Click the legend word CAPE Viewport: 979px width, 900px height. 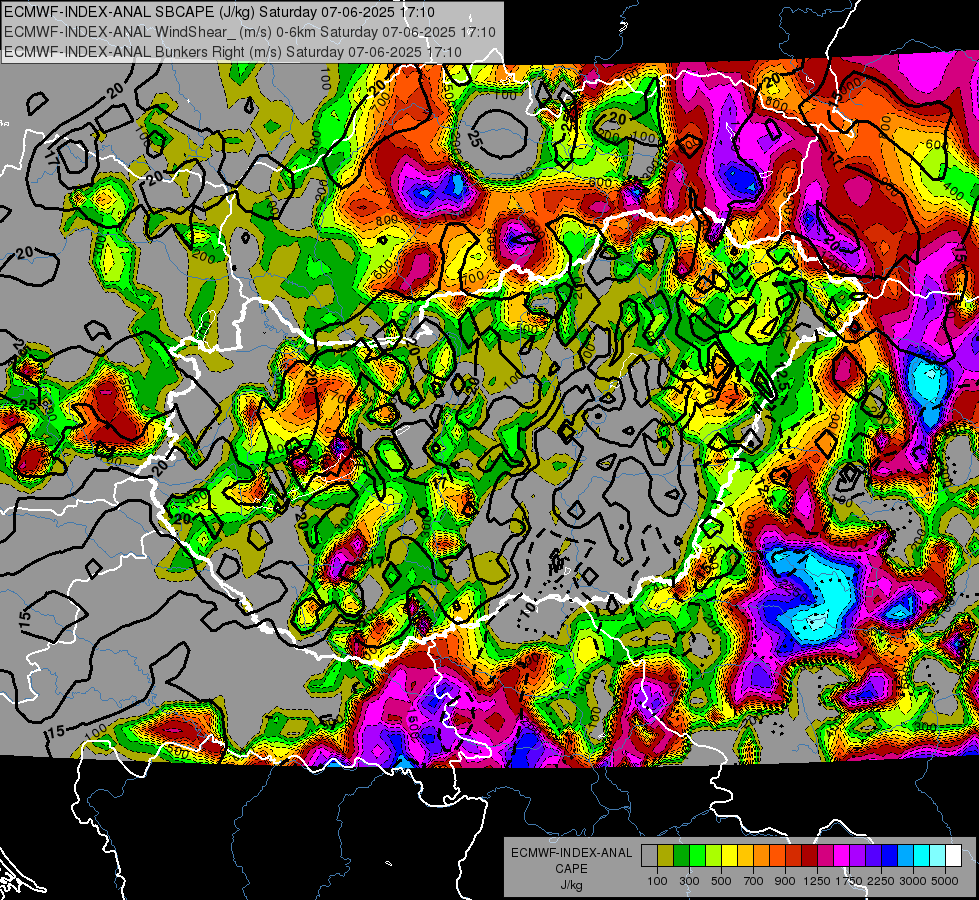571,868
